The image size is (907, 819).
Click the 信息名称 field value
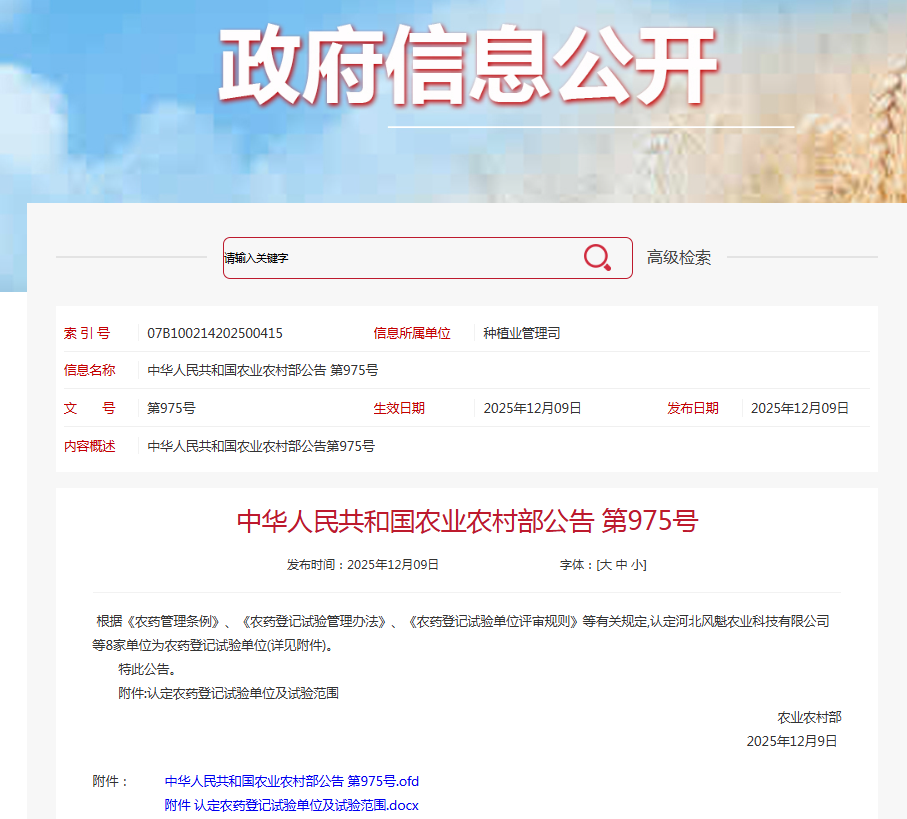[262, 370]
